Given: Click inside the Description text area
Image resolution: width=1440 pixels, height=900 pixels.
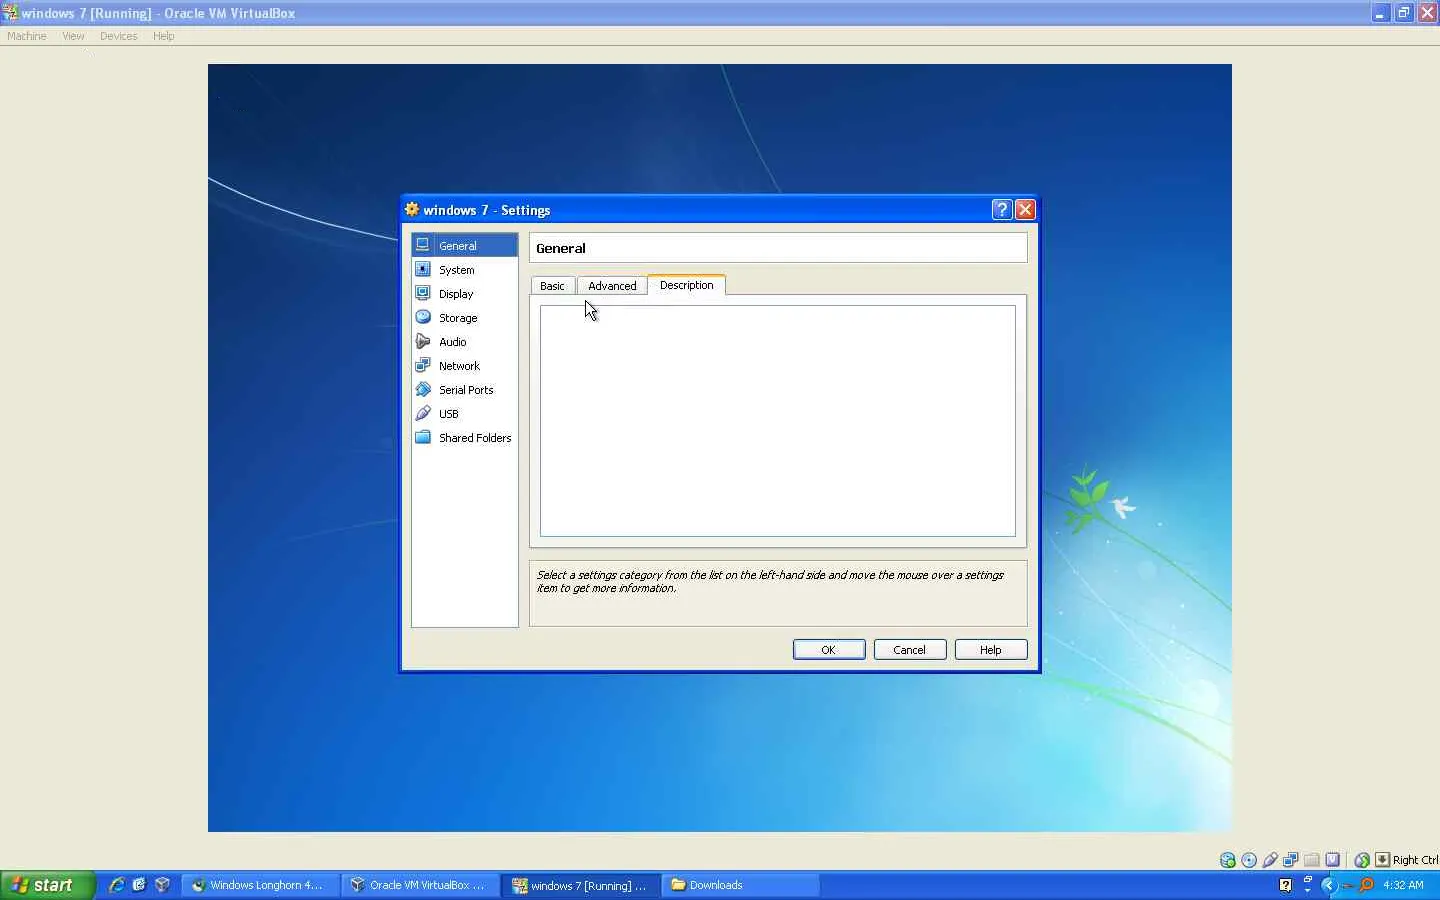Looking at the screenshot, I should (778, 421).
